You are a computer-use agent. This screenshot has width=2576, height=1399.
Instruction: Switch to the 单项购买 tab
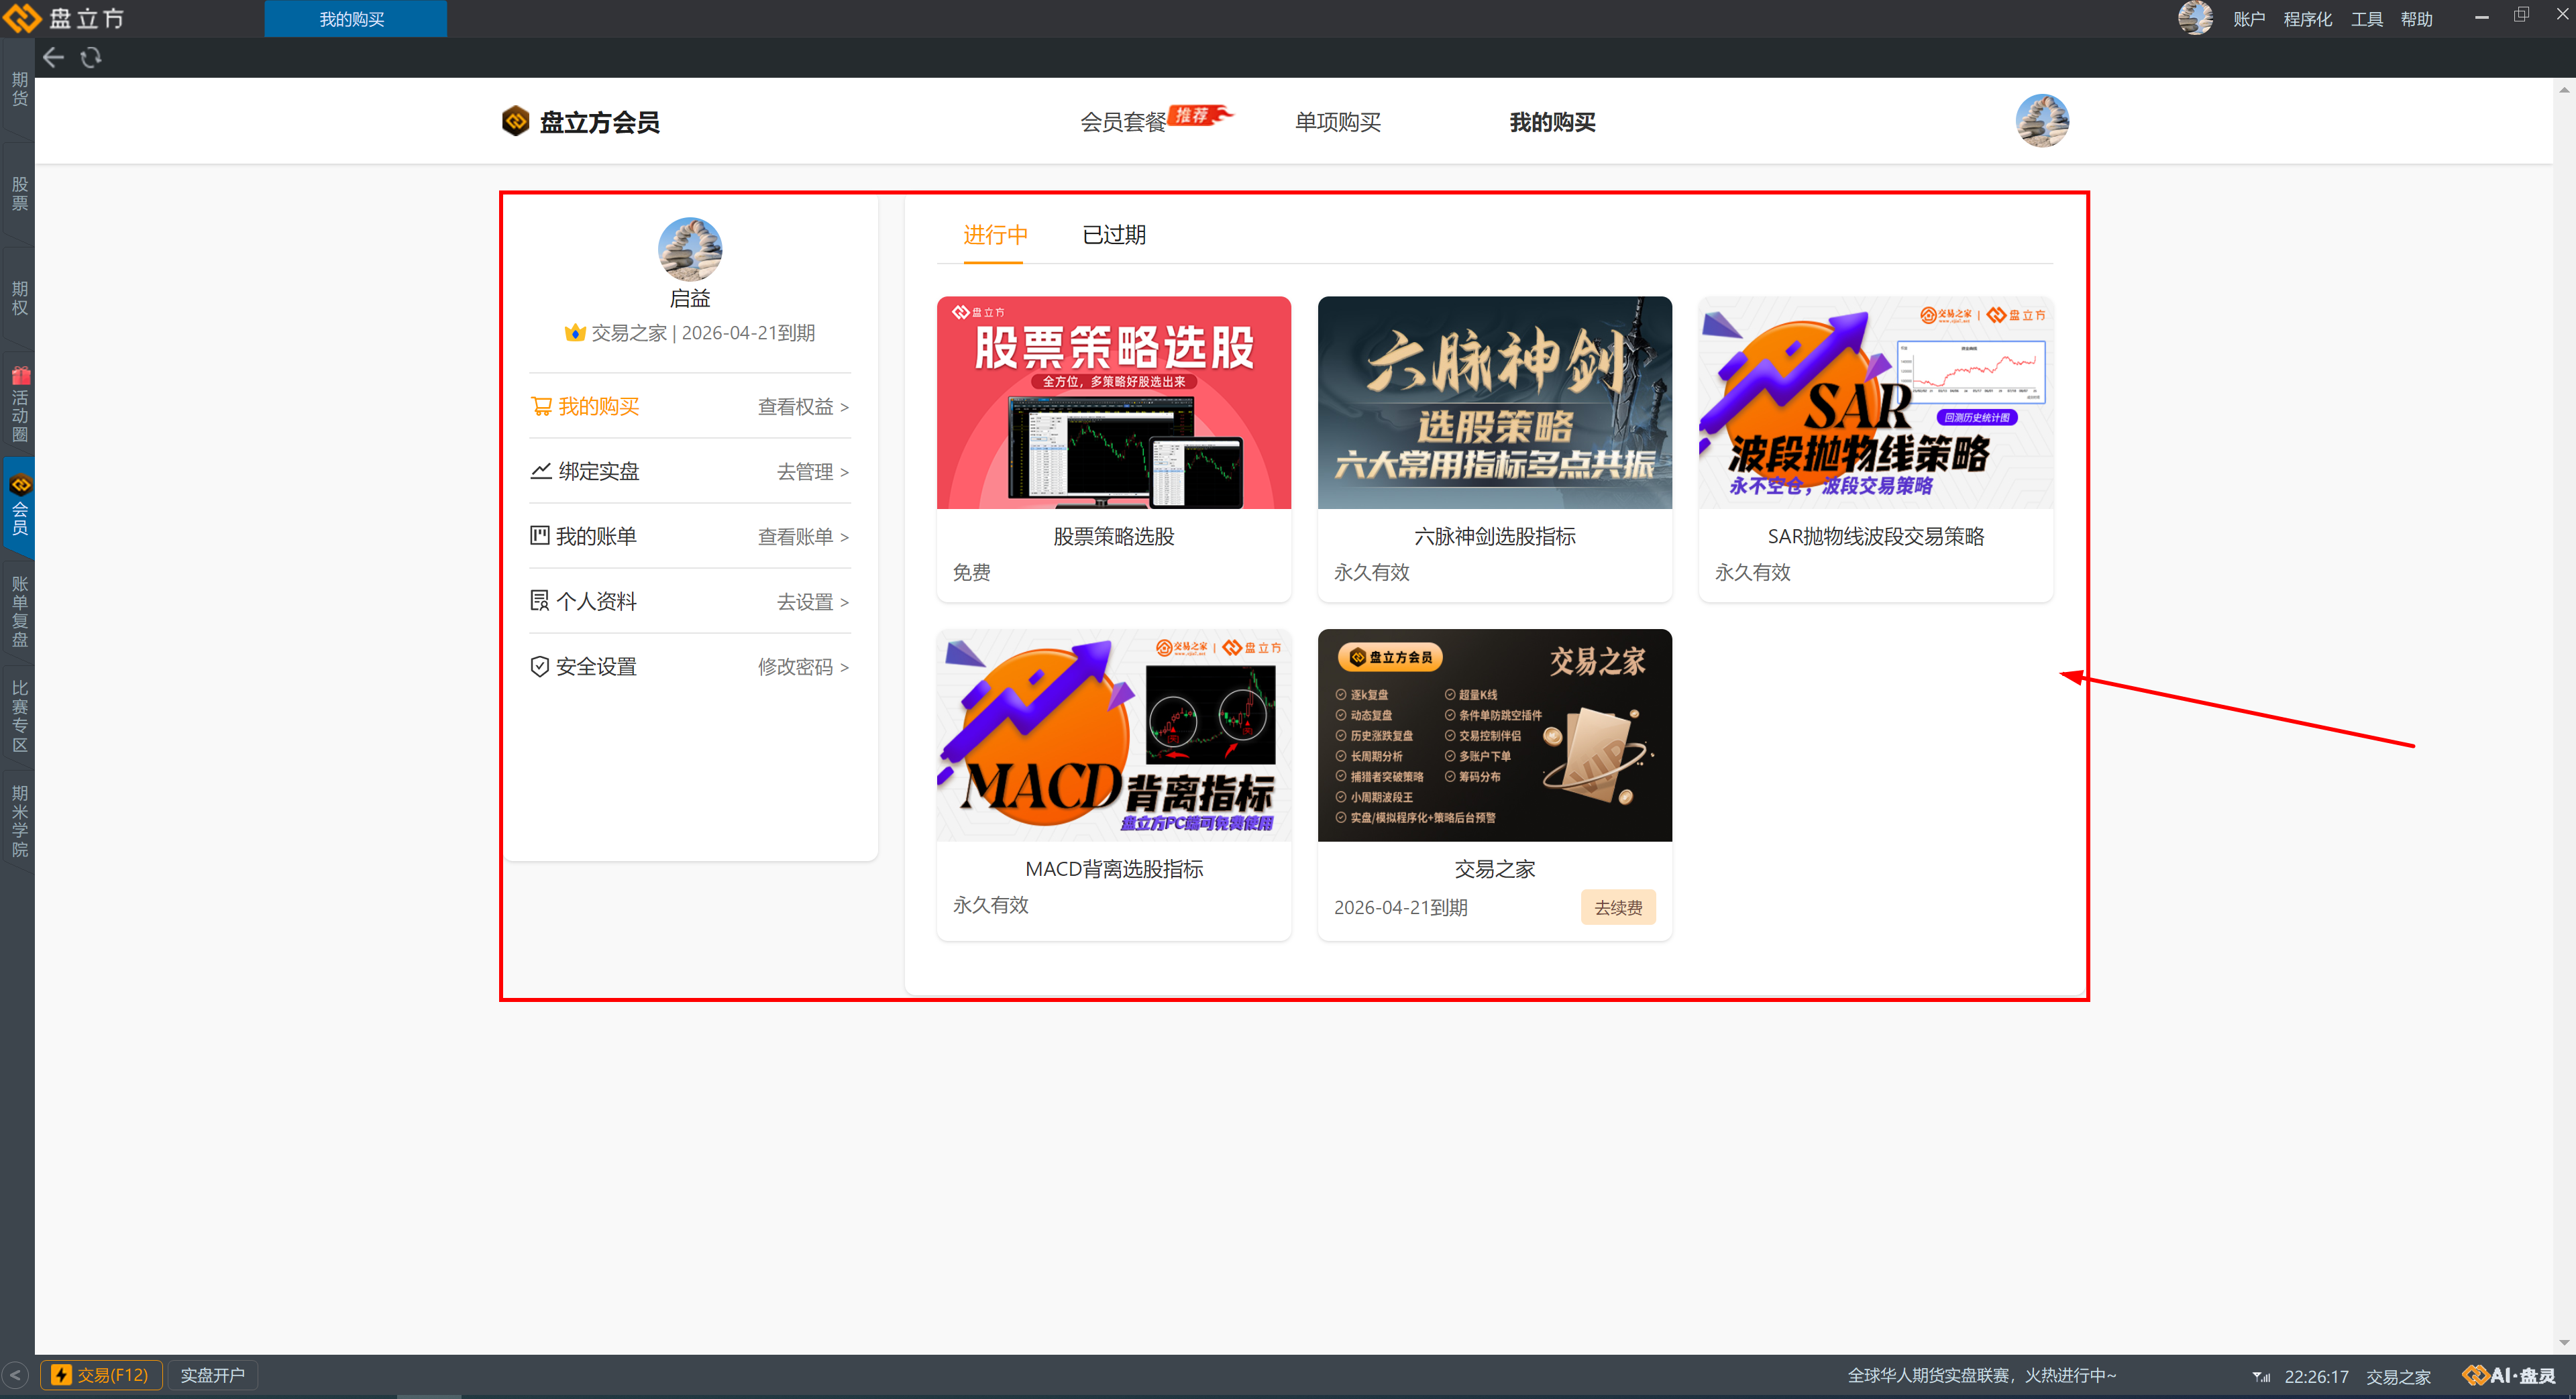pos(1337,122)
